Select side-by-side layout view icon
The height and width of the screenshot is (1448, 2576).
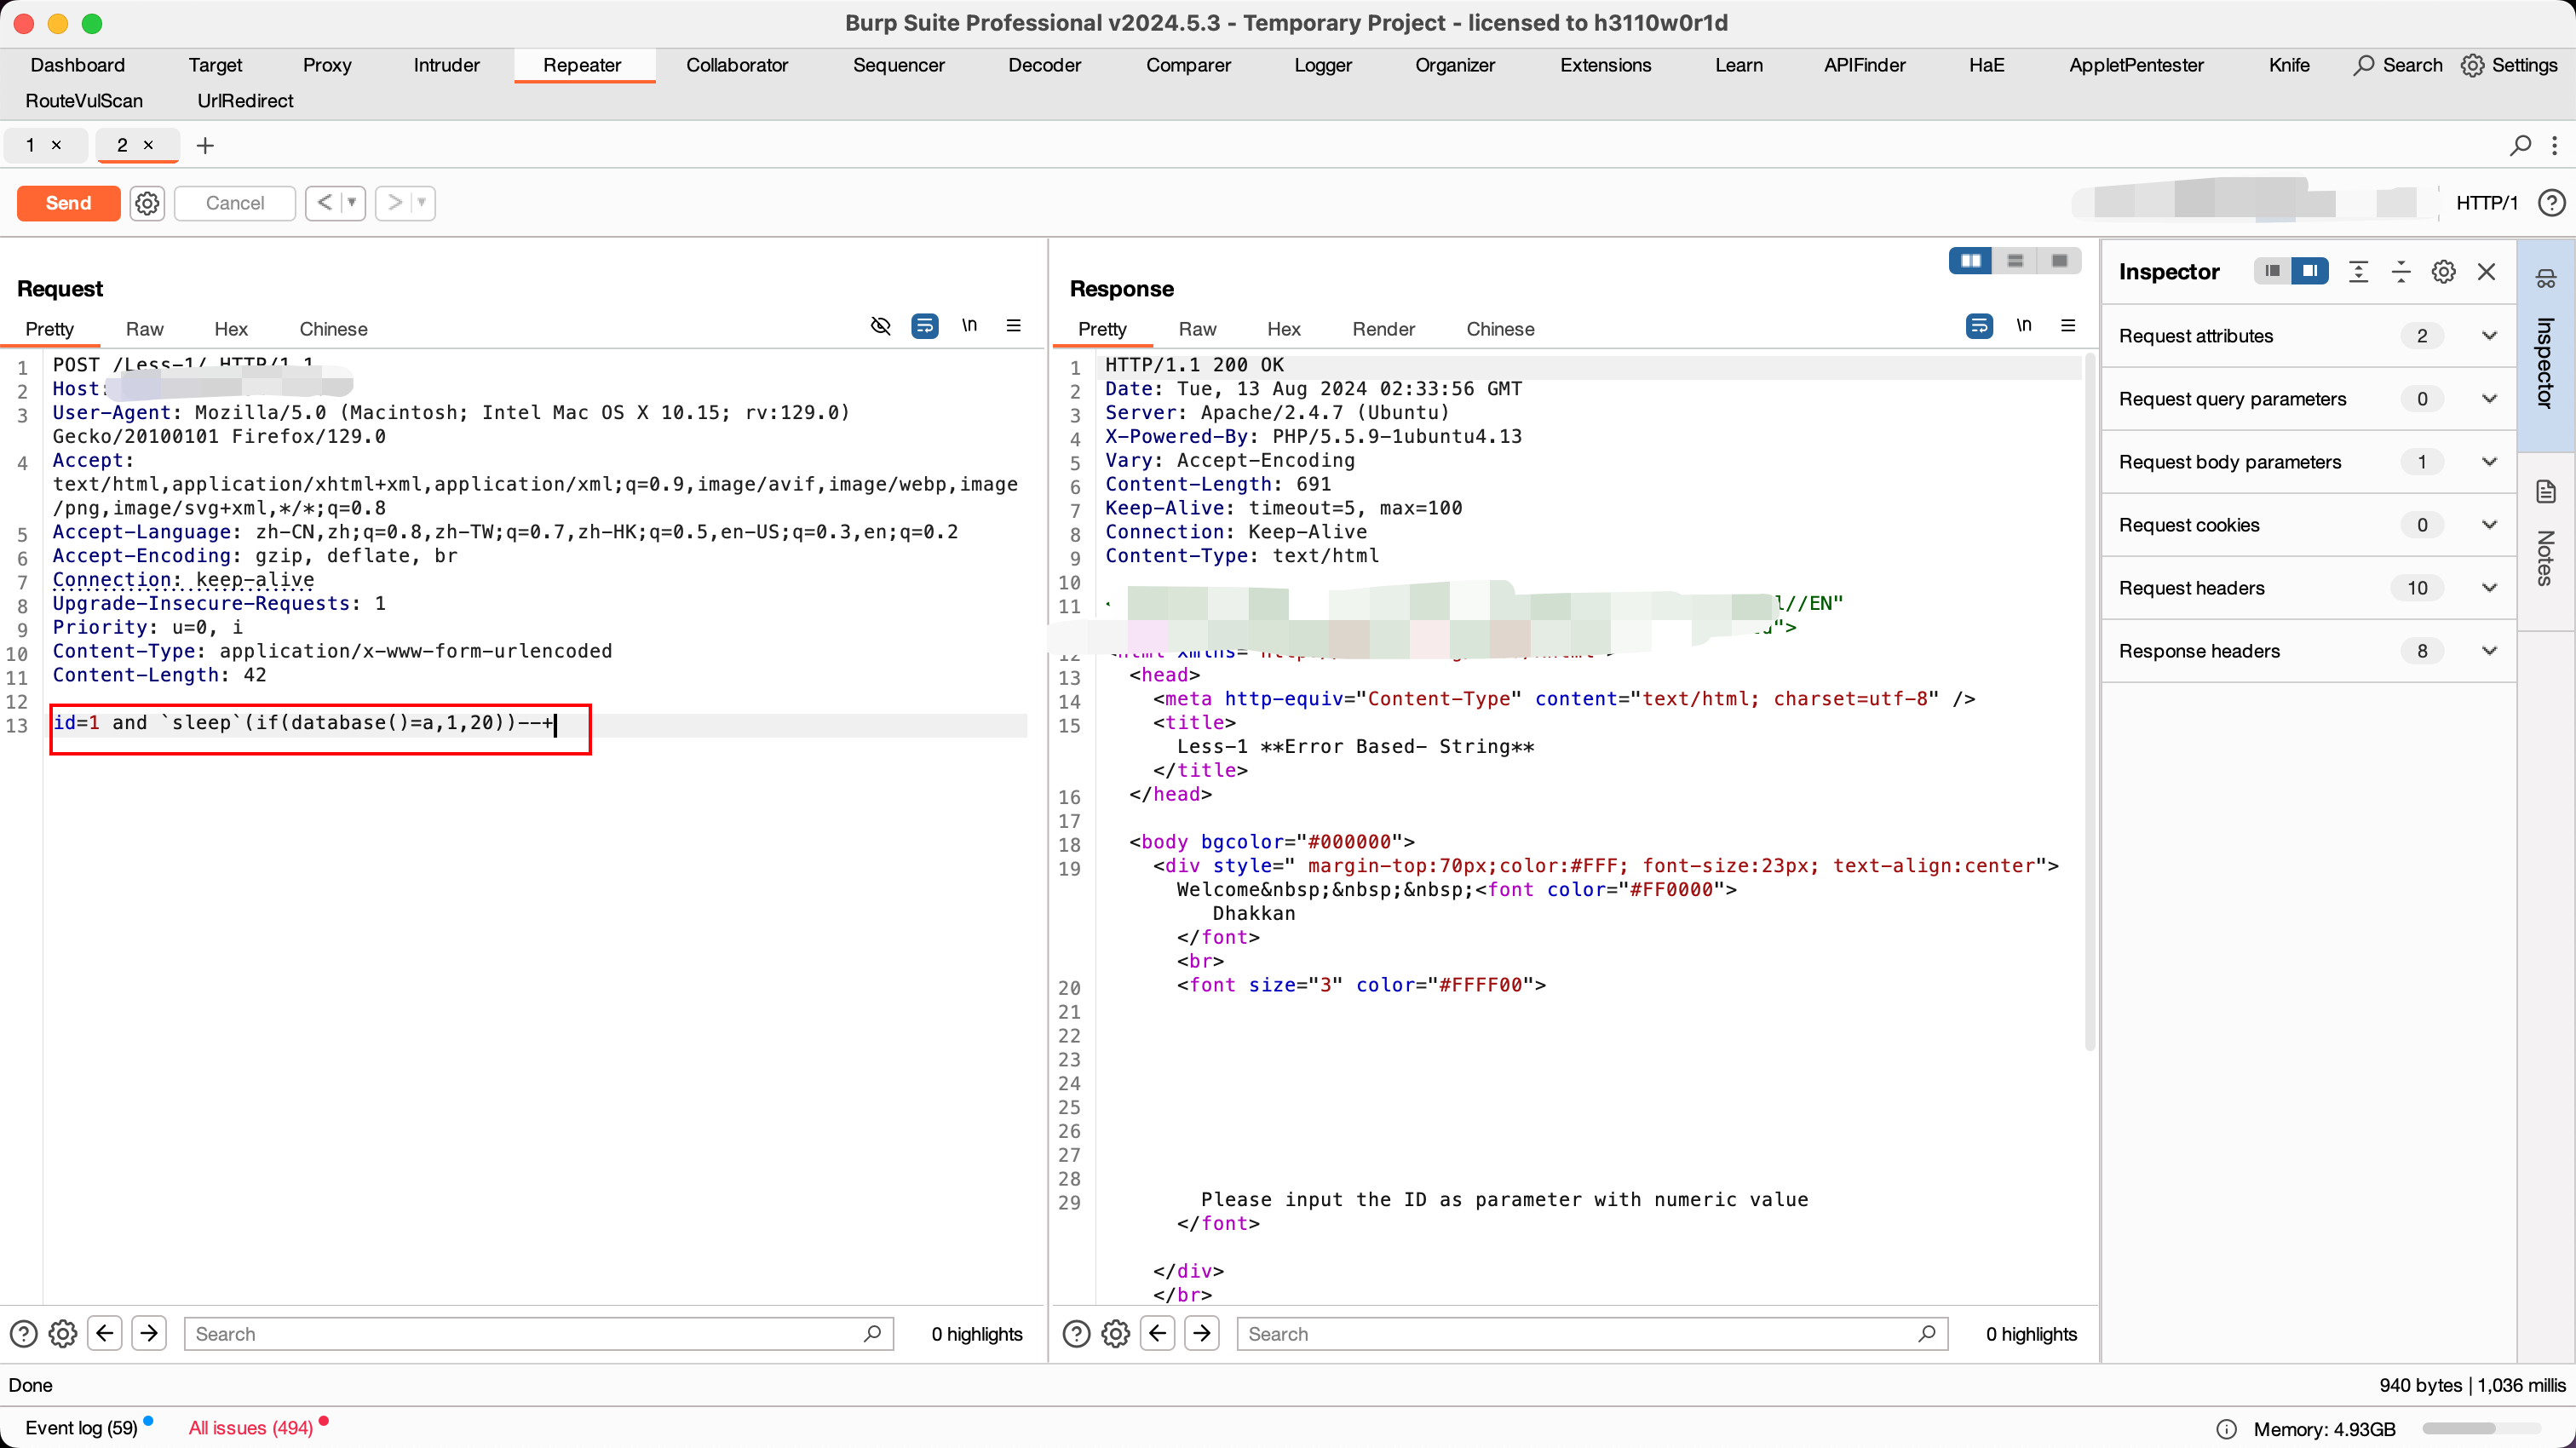click(x=1970, y=261)
